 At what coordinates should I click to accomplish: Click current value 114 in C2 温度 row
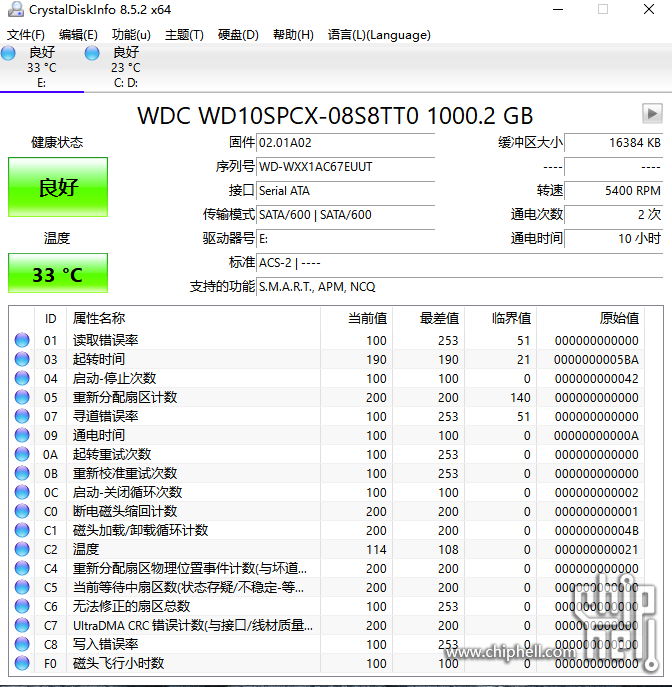376,549
